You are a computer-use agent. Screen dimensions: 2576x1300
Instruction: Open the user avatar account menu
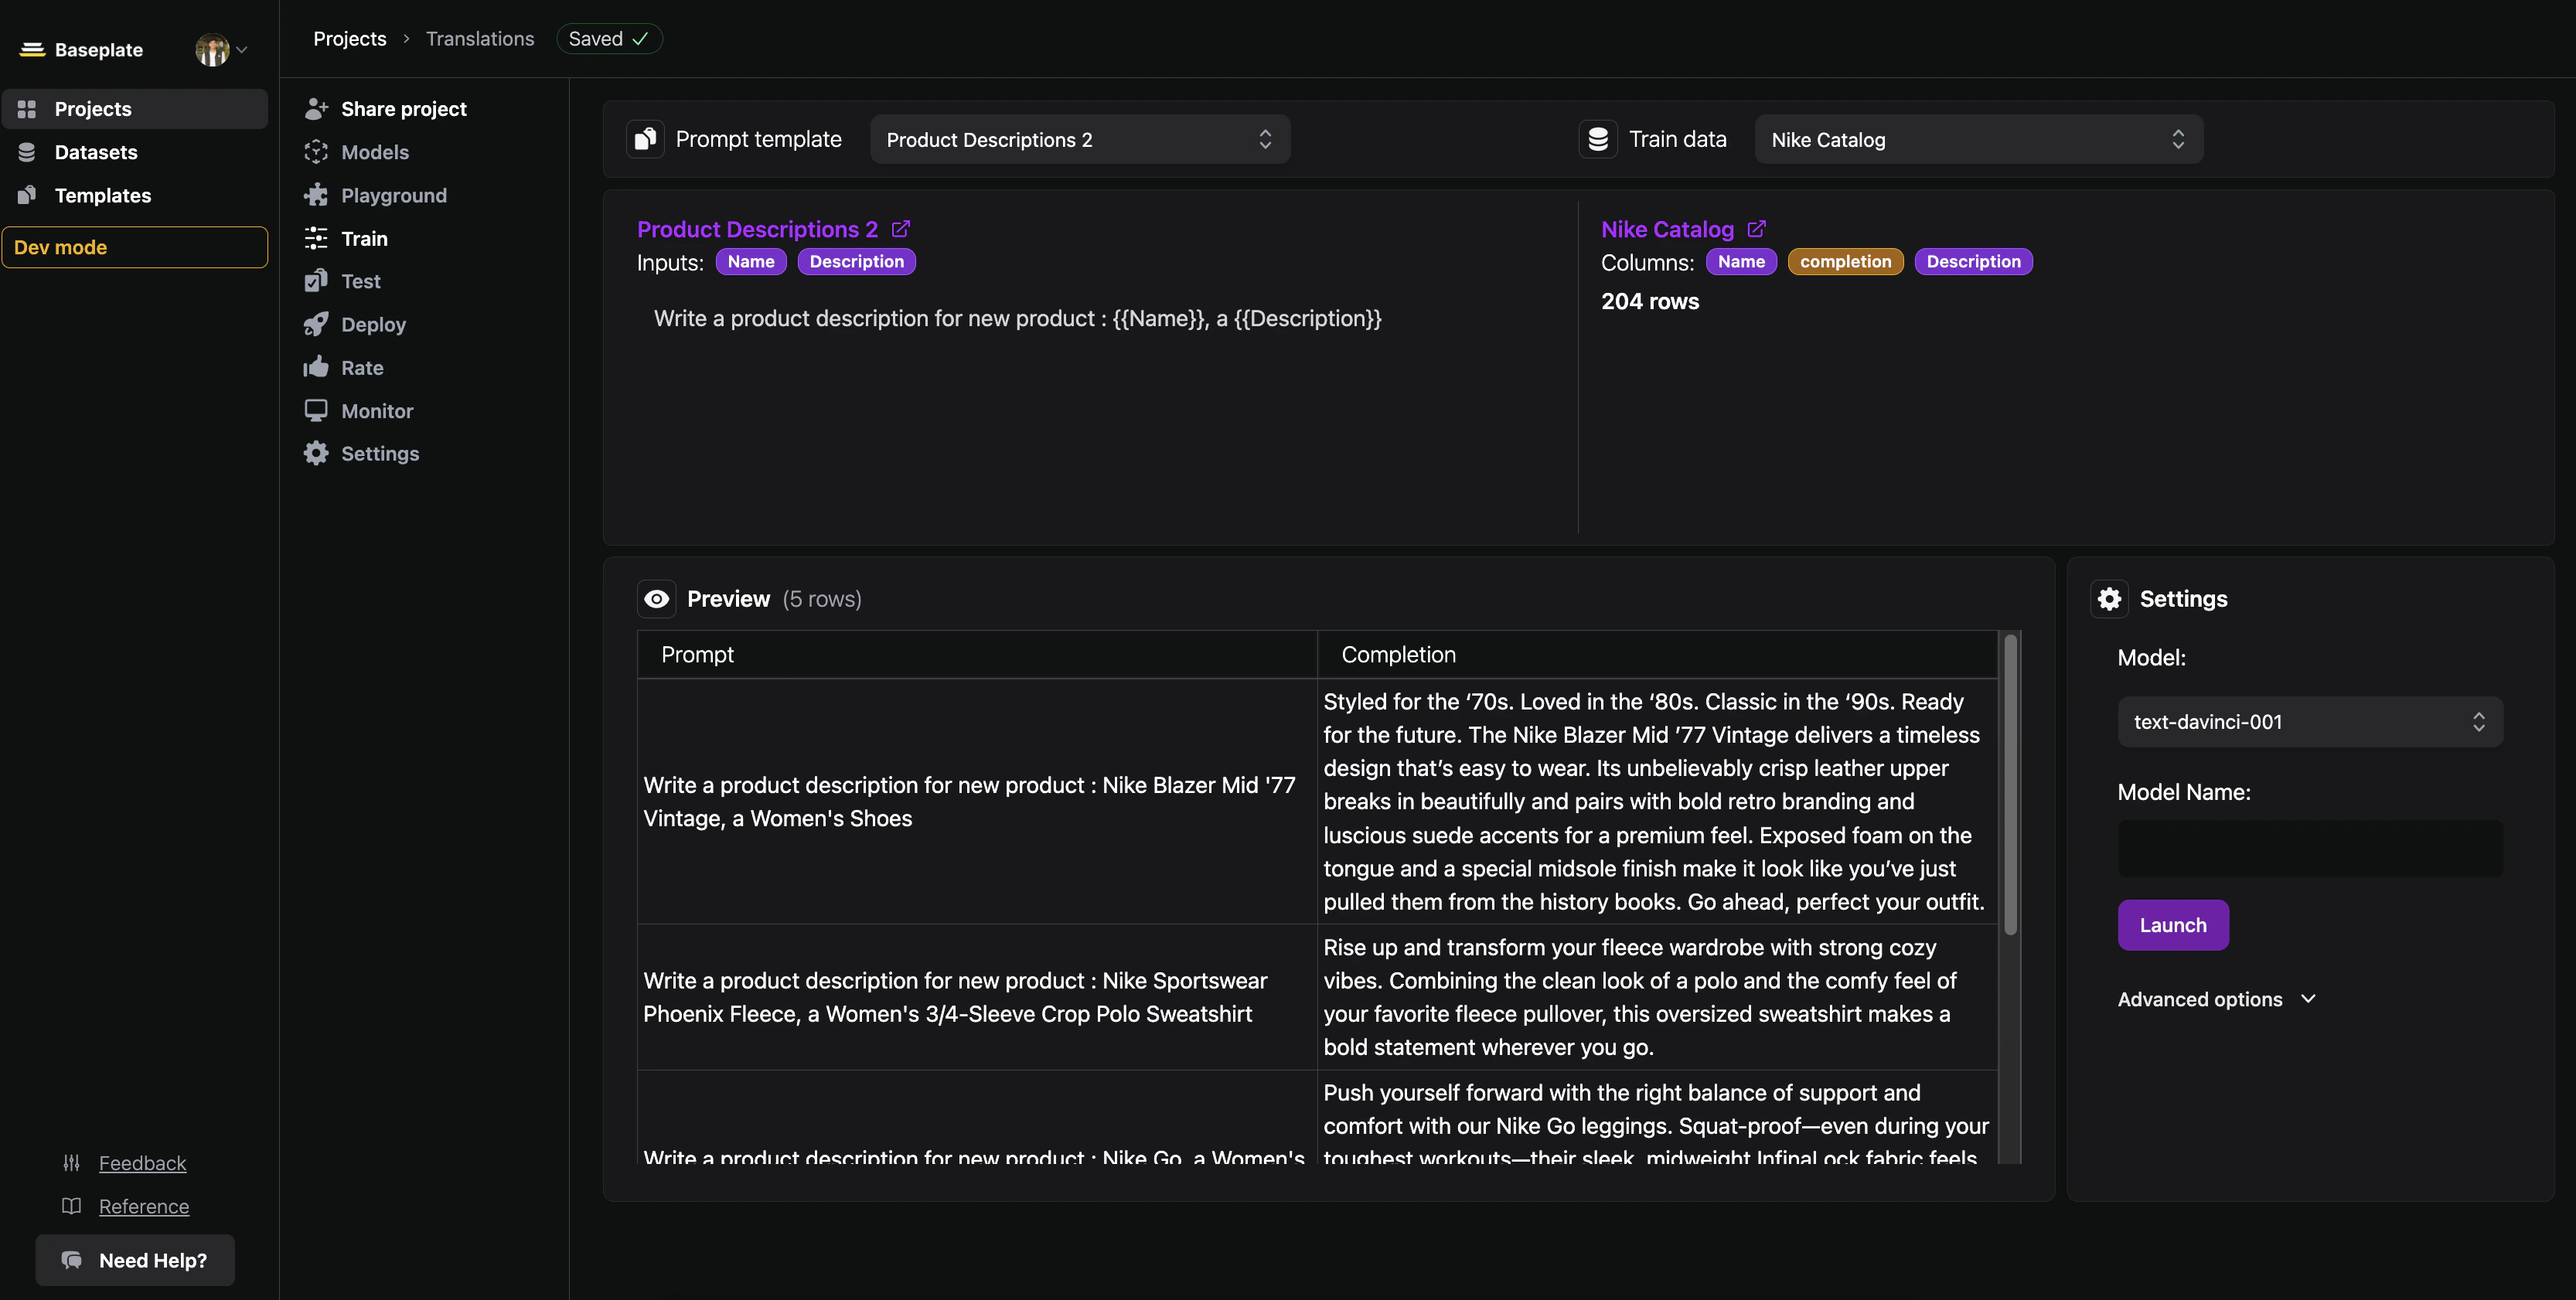point(221,49)
